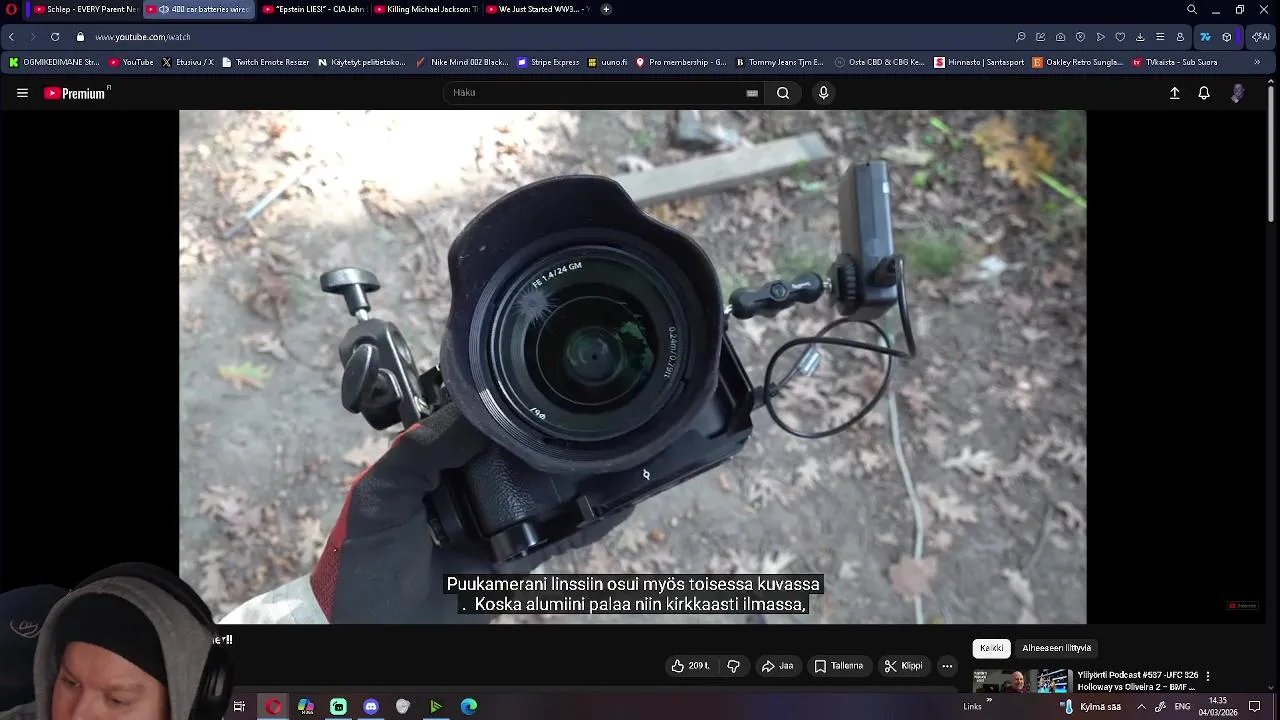Open the 'Oakley Retro Sungla...' bookmark
This screenshot has height=720, width=1280.
1077,62
